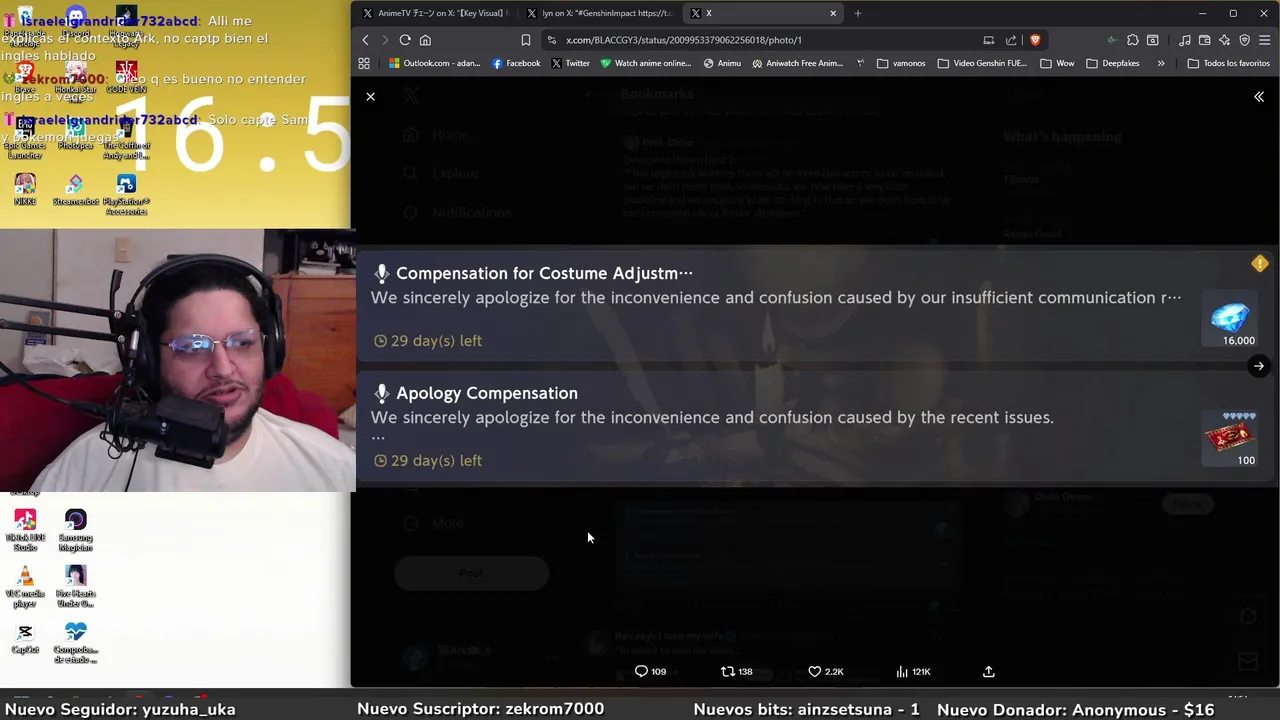Open the NIKKE desktop shortcut
The image size is (1280, 720).
point(25,189)
